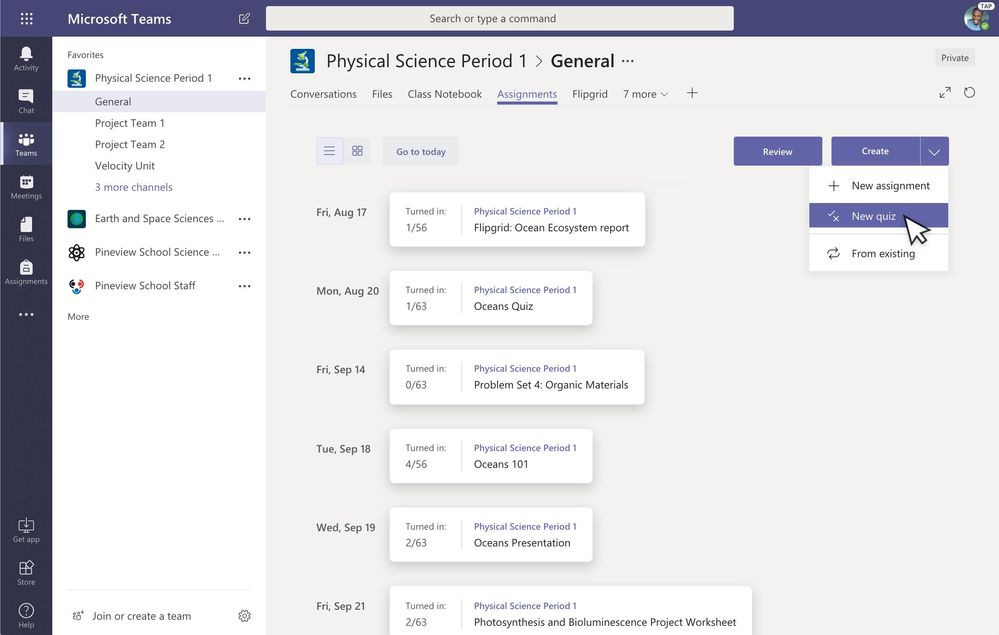Choose New quiz from Create menu

pyautogui.click(x=879, y=216)
